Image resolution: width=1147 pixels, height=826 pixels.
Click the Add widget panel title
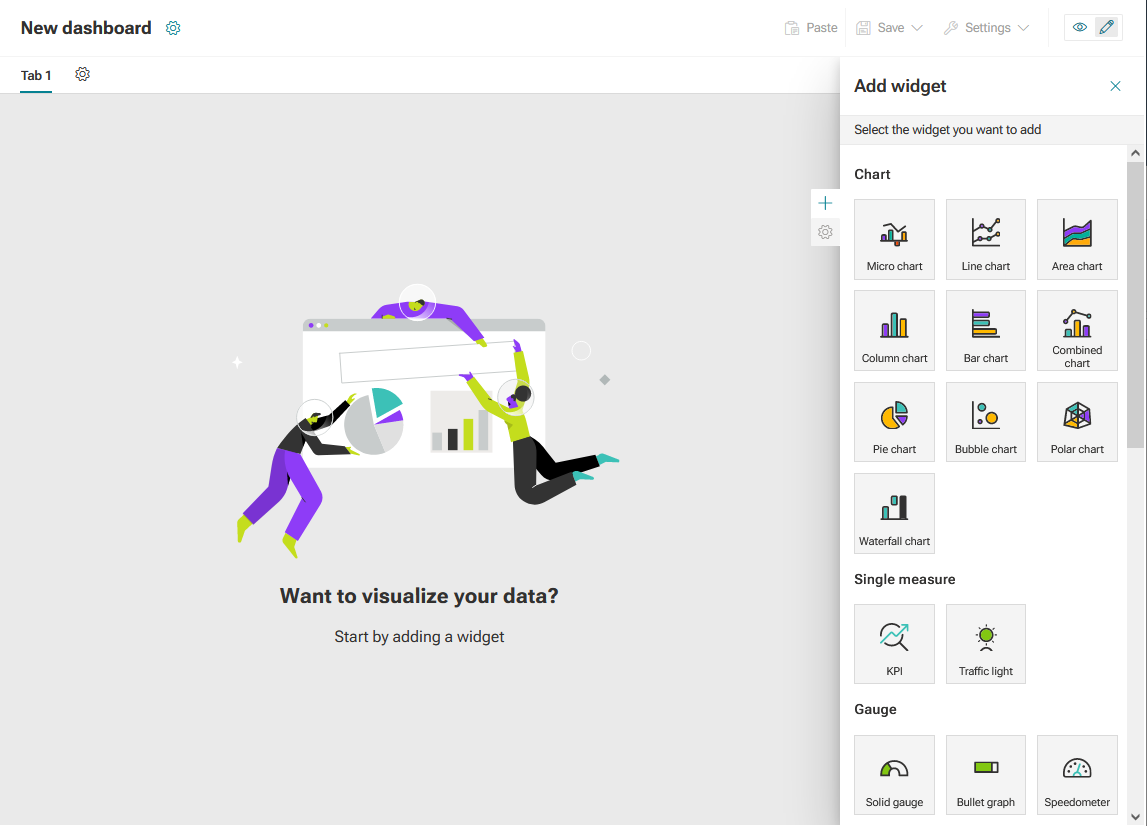click(x=900, y=86)
